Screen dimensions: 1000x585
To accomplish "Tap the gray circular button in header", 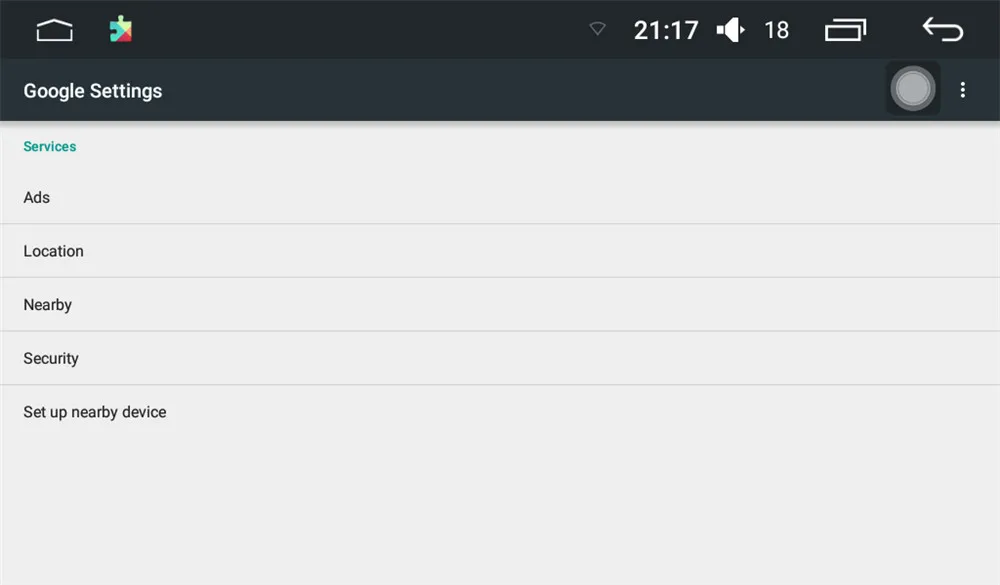I will click(913, 89).
